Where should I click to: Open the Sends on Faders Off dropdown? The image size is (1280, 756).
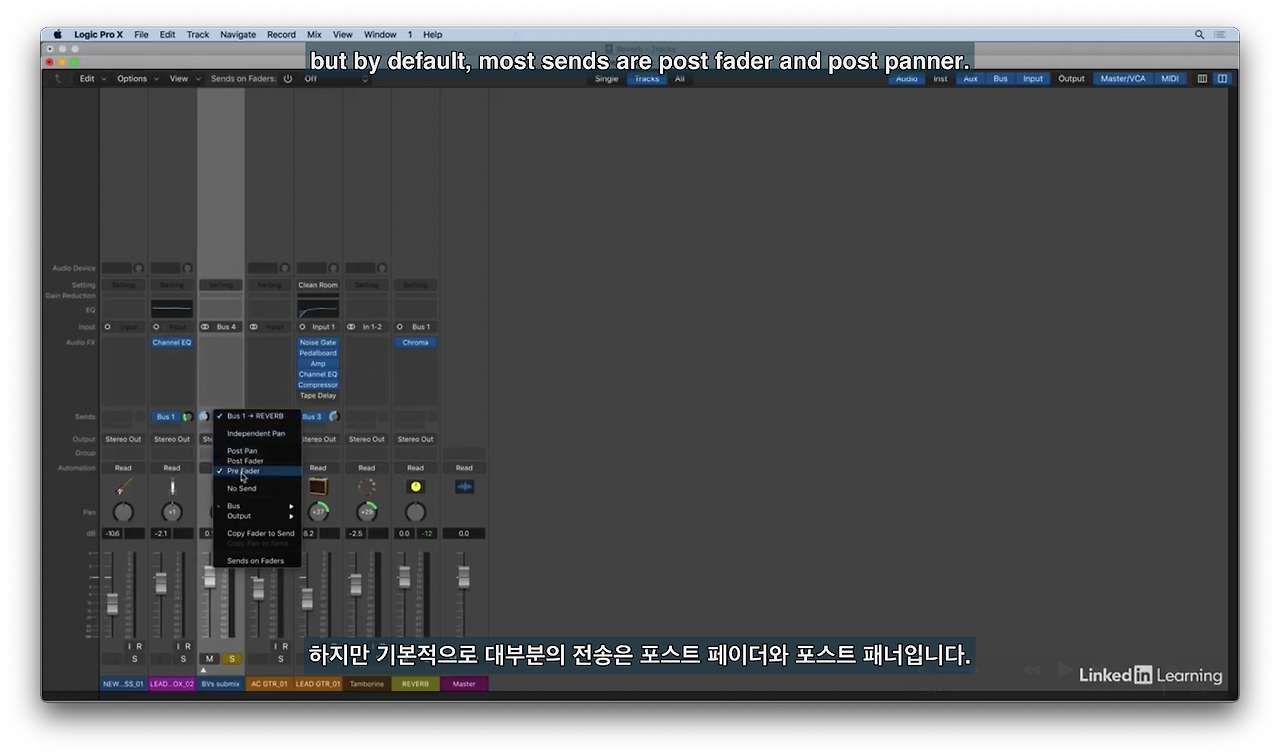point(336,79)
